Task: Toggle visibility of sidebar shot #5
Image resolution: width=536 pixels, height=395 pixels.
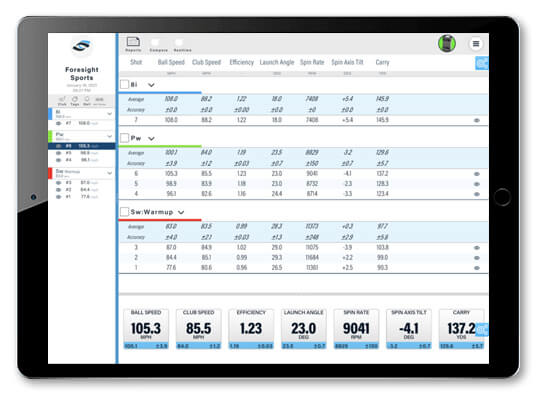Action: point(58,153)
